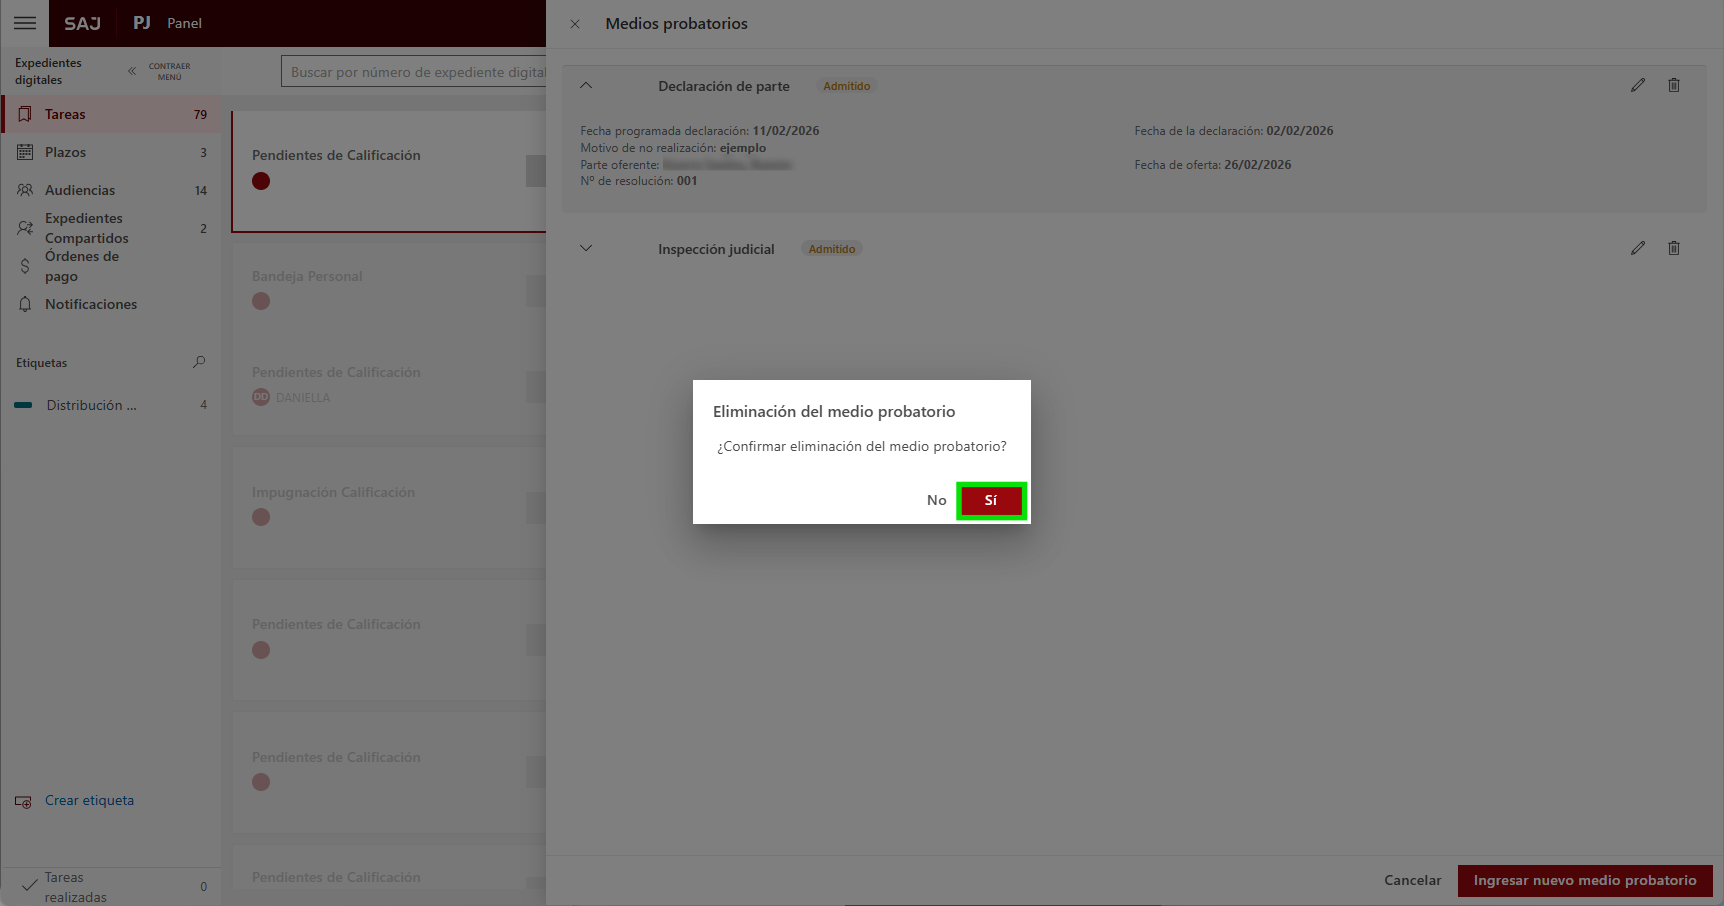This screenshot has height=906, width=1724.
Task: Confirm deletion with the Sí button
Action: pos(990,501)
